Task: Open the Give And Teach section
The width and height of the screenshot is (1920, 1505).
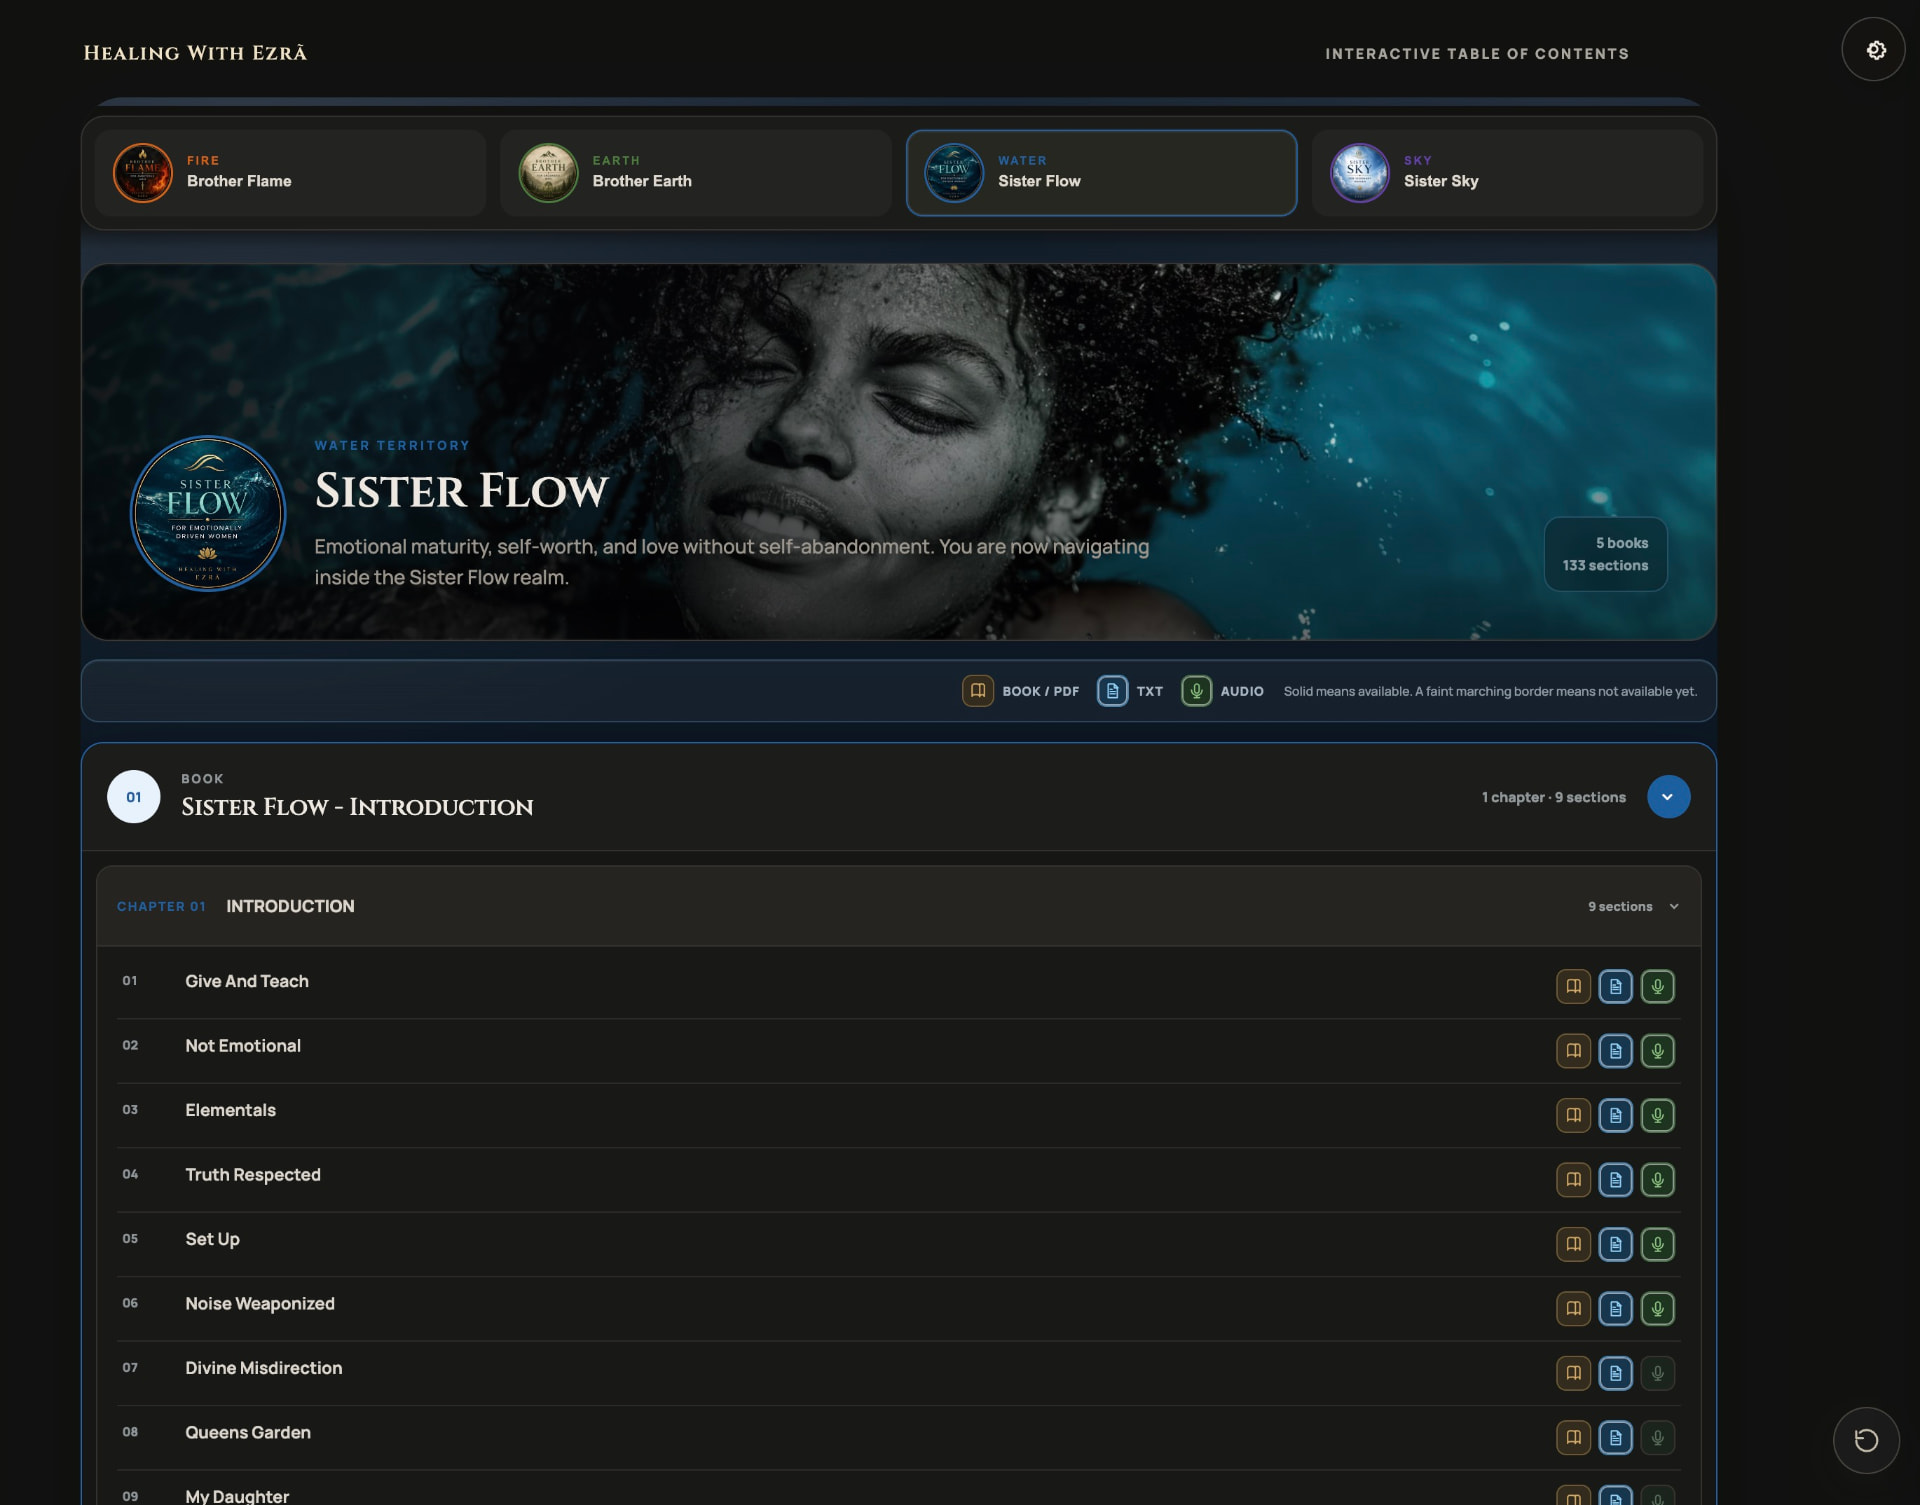Action: coord(247,982)
